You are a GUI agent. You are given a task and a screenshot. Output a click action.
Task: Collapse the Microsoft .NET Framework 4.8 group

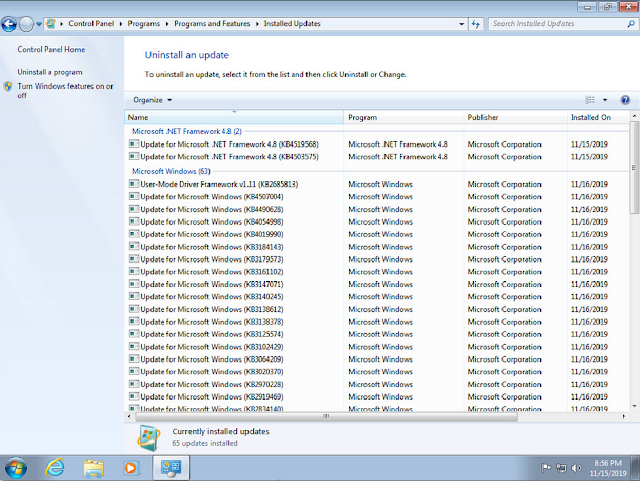tap(187, 131)
